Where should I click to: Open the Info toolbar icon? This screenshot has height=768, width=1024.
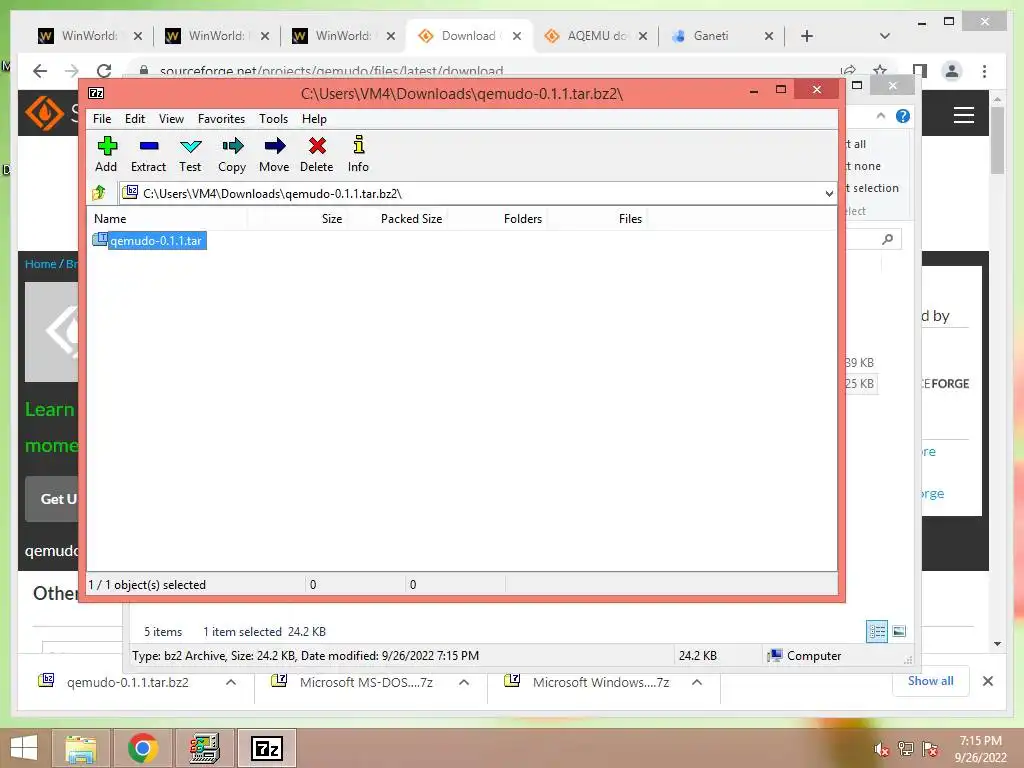(x=358, y=154)
